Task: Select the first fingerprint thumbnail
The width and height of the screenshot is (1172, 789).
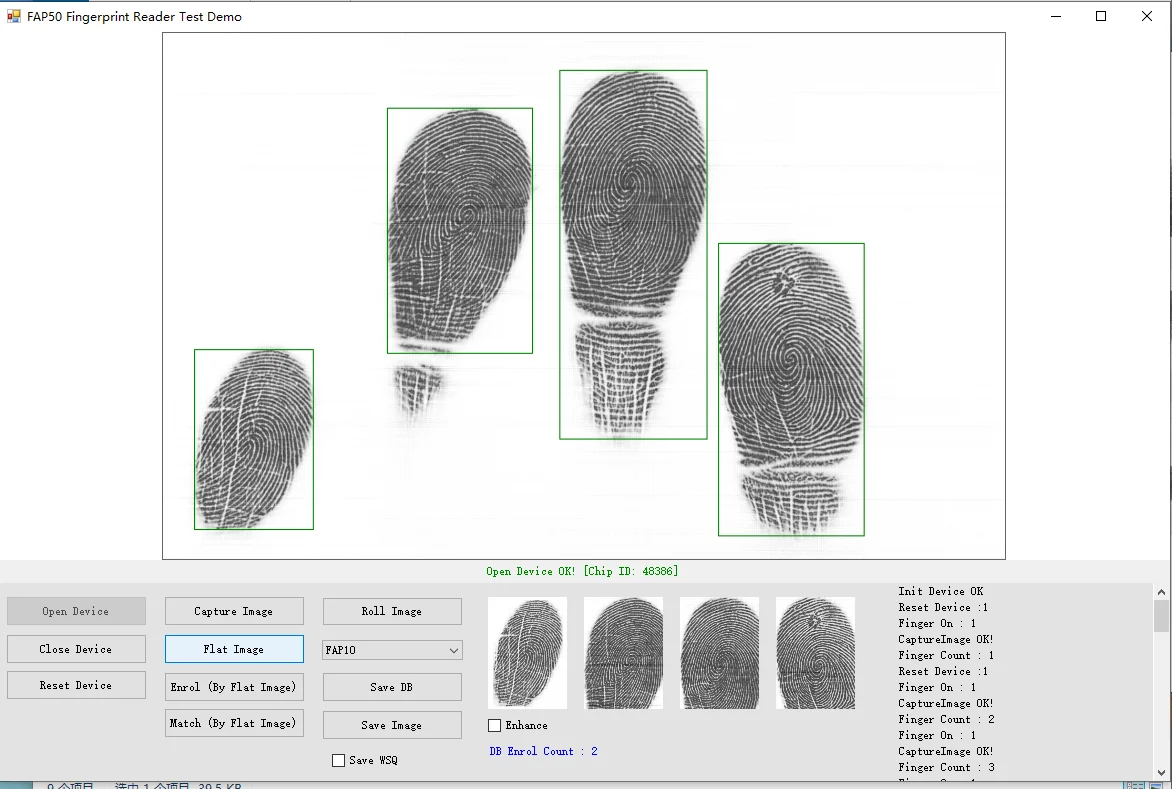Action: pos(527,653)
